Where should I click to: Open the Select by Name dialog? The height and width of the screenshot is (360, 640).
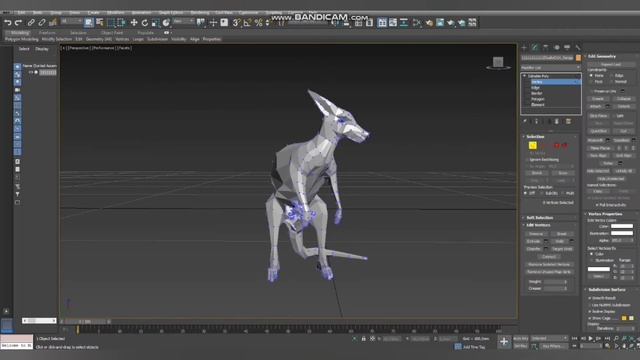99,23
